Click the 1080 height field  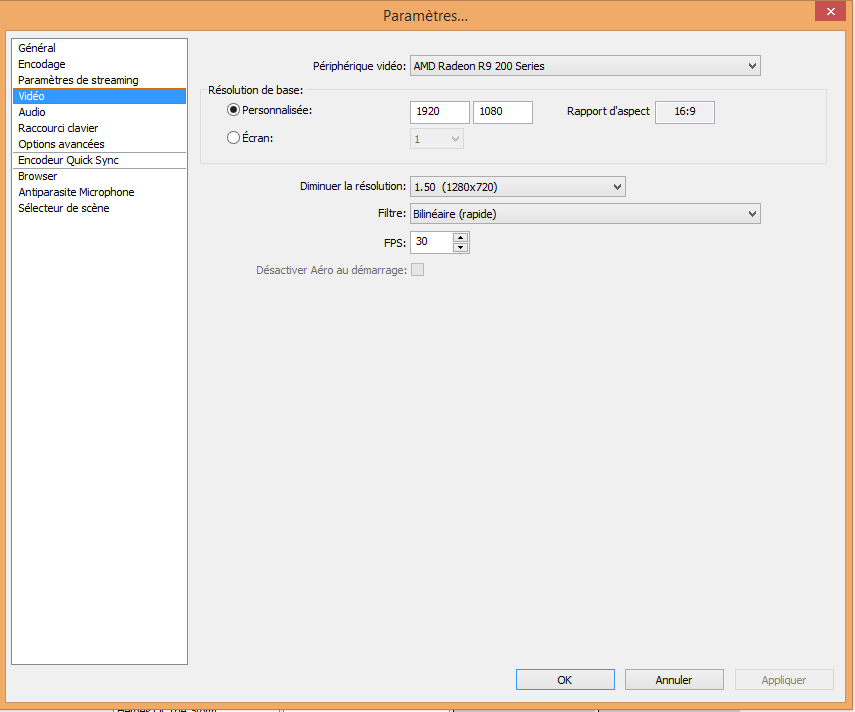[x=503, y=112]
